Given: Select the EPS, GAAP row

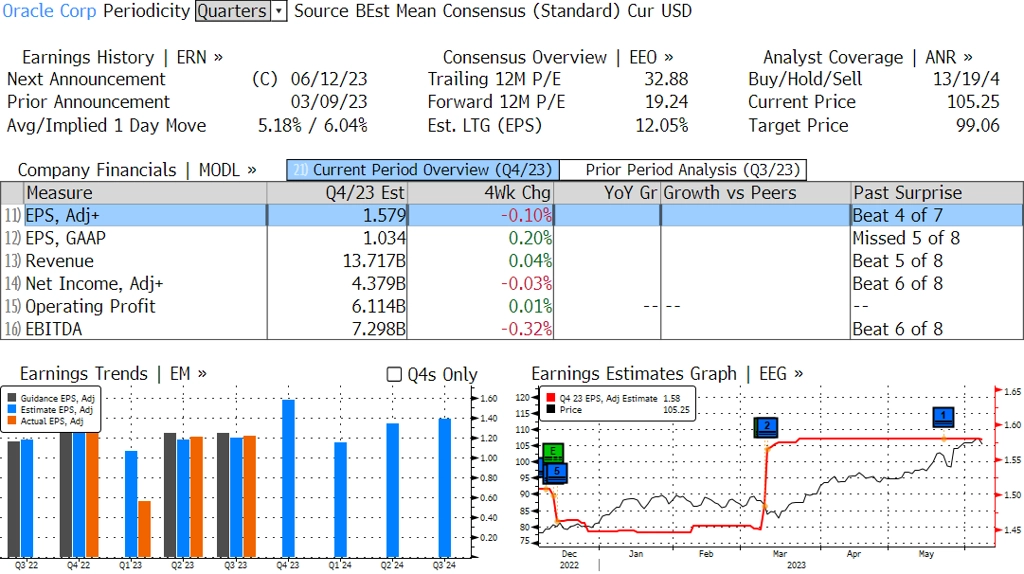Looking at the screenshot, I should (512, 238).
